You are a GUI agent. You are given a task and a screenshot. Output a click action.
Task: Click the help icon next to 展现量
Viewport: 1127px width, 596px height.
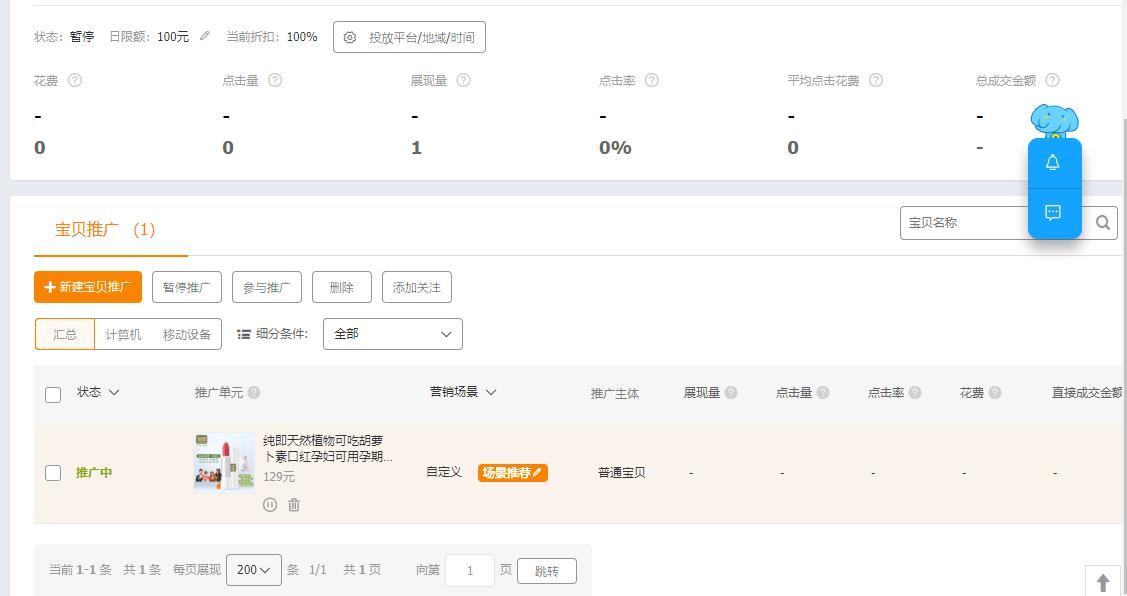point(463,82)
